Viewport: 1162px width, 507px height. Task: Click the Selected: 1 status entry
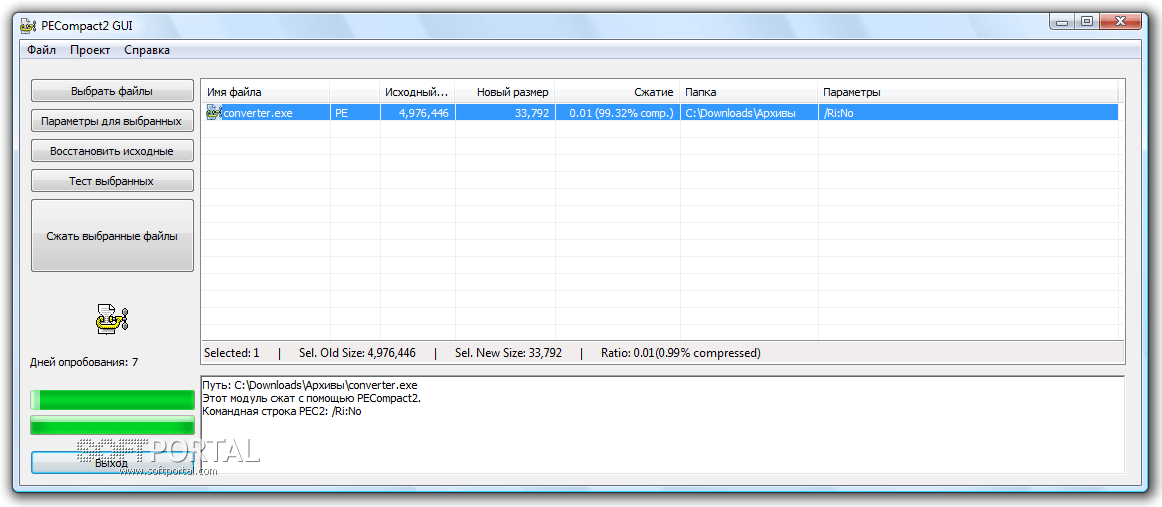pyautogui.click(x=231, y=353)
